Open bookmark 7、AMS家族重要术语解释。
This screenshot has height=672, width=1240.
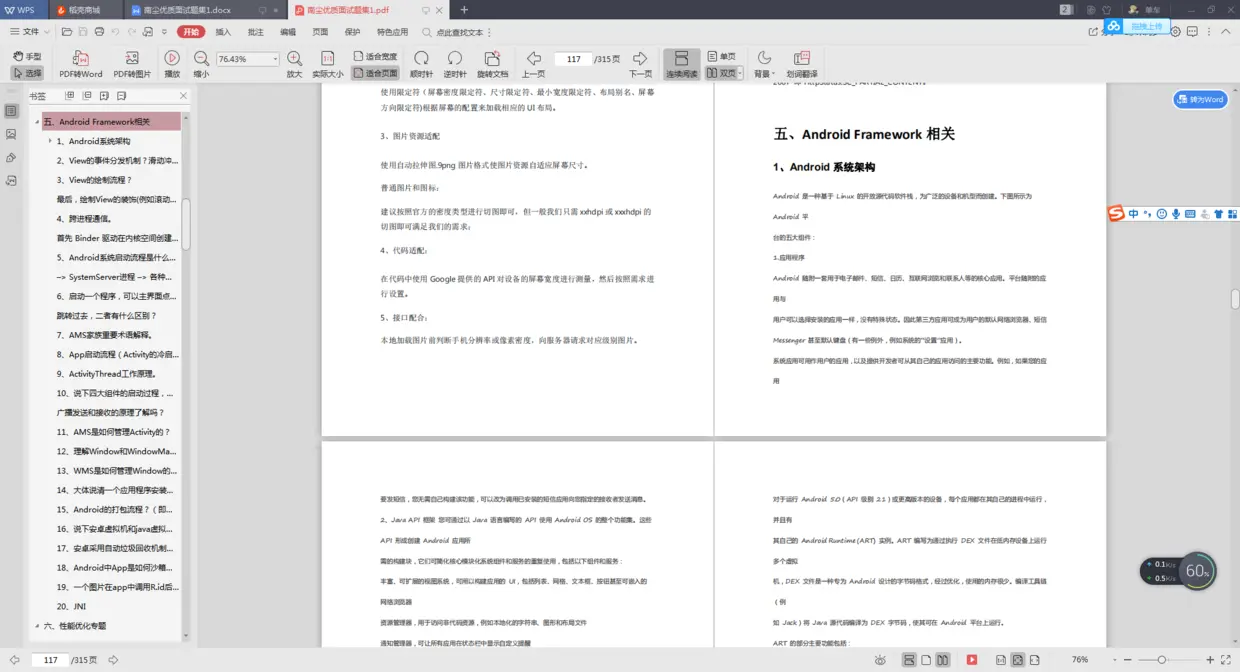pos(107,335)
